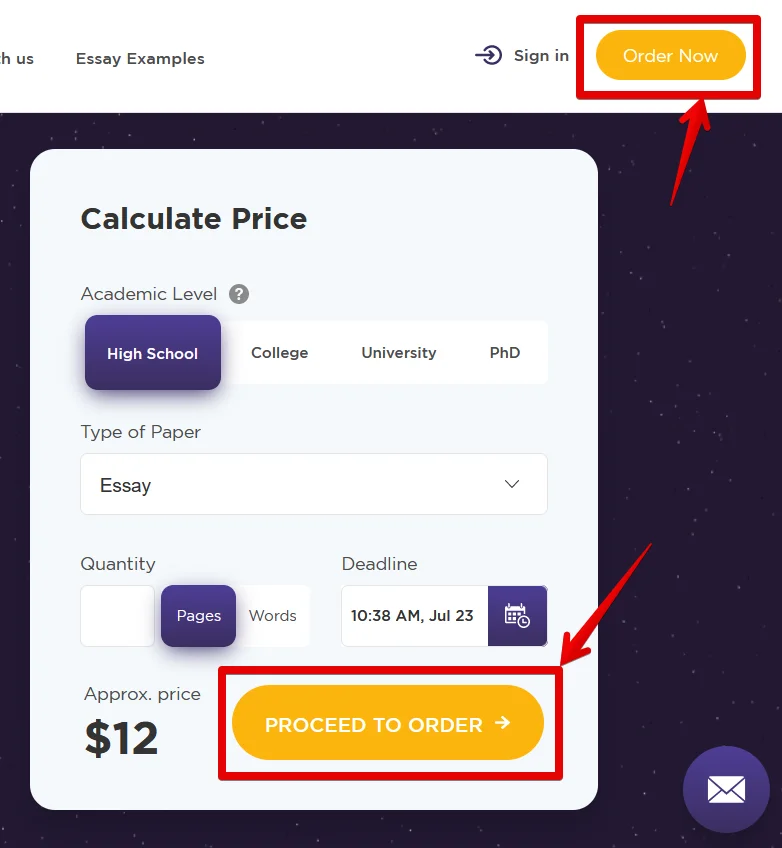The height and width of the screenshot is (848, 782).
Task: Click the Quantity input field
Action: click(118, 616)
